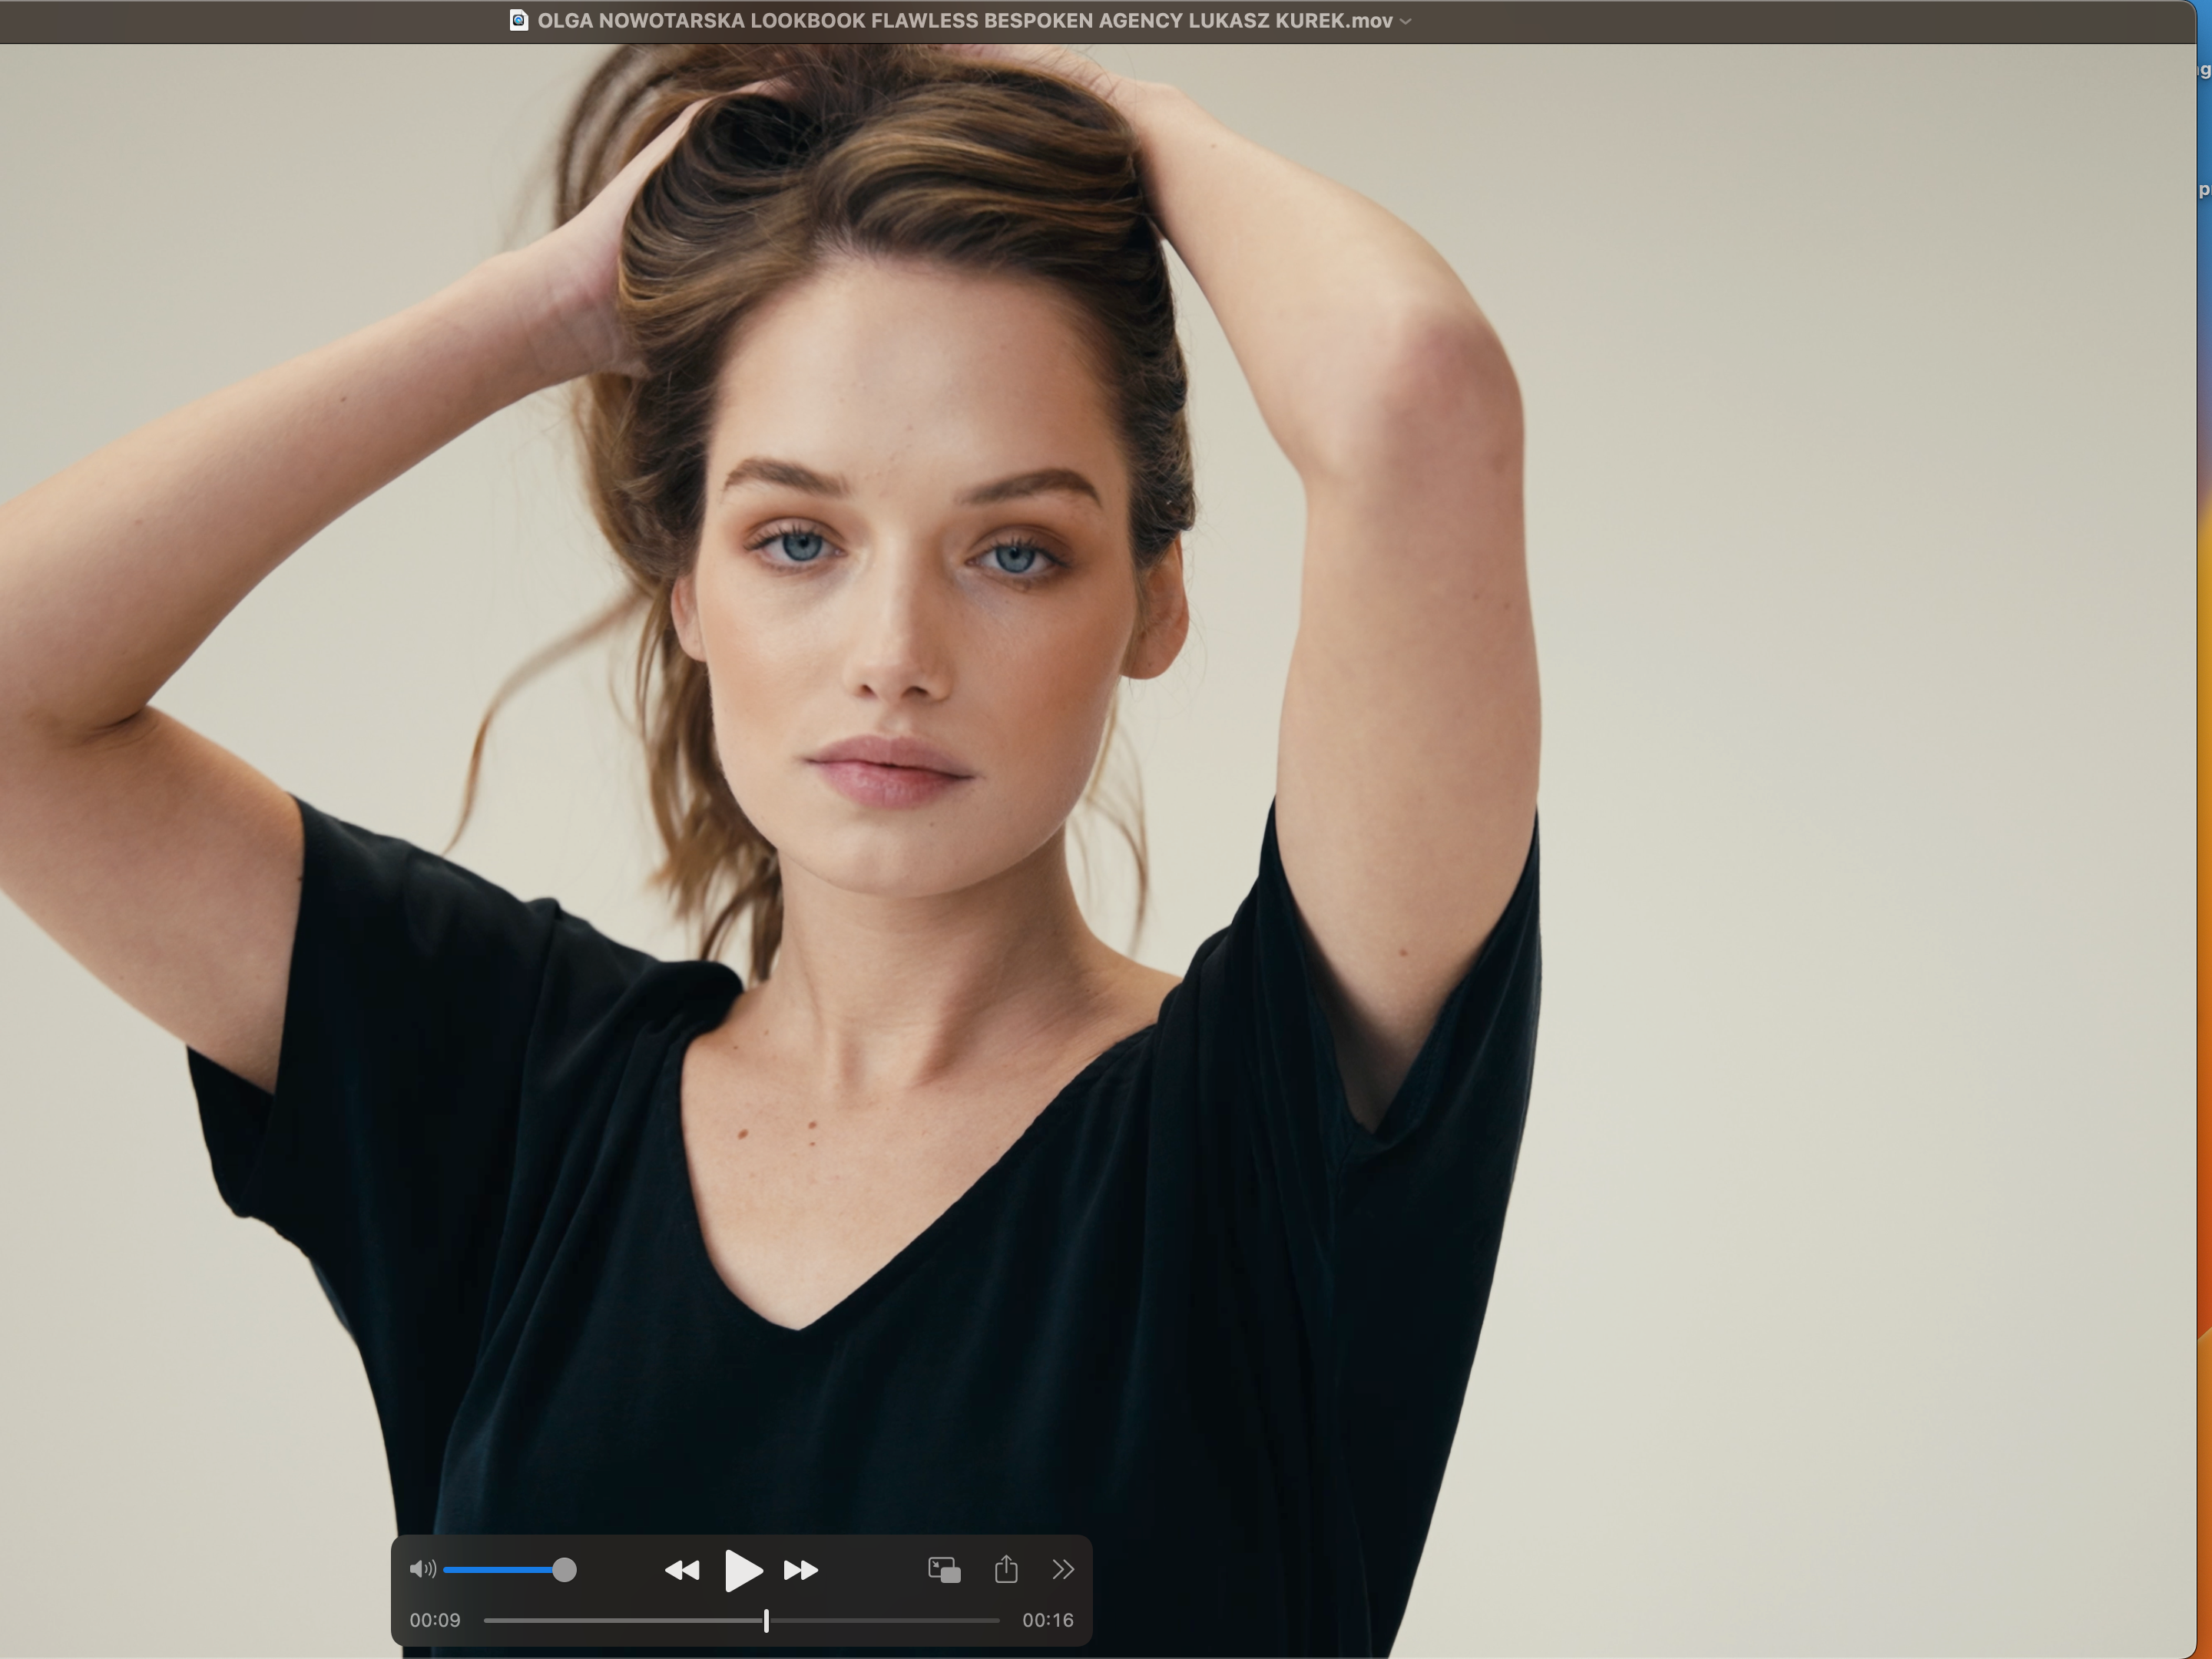2212x1659 pixels.
Task: Click the volume slider knob
Action: [564, 1570]
